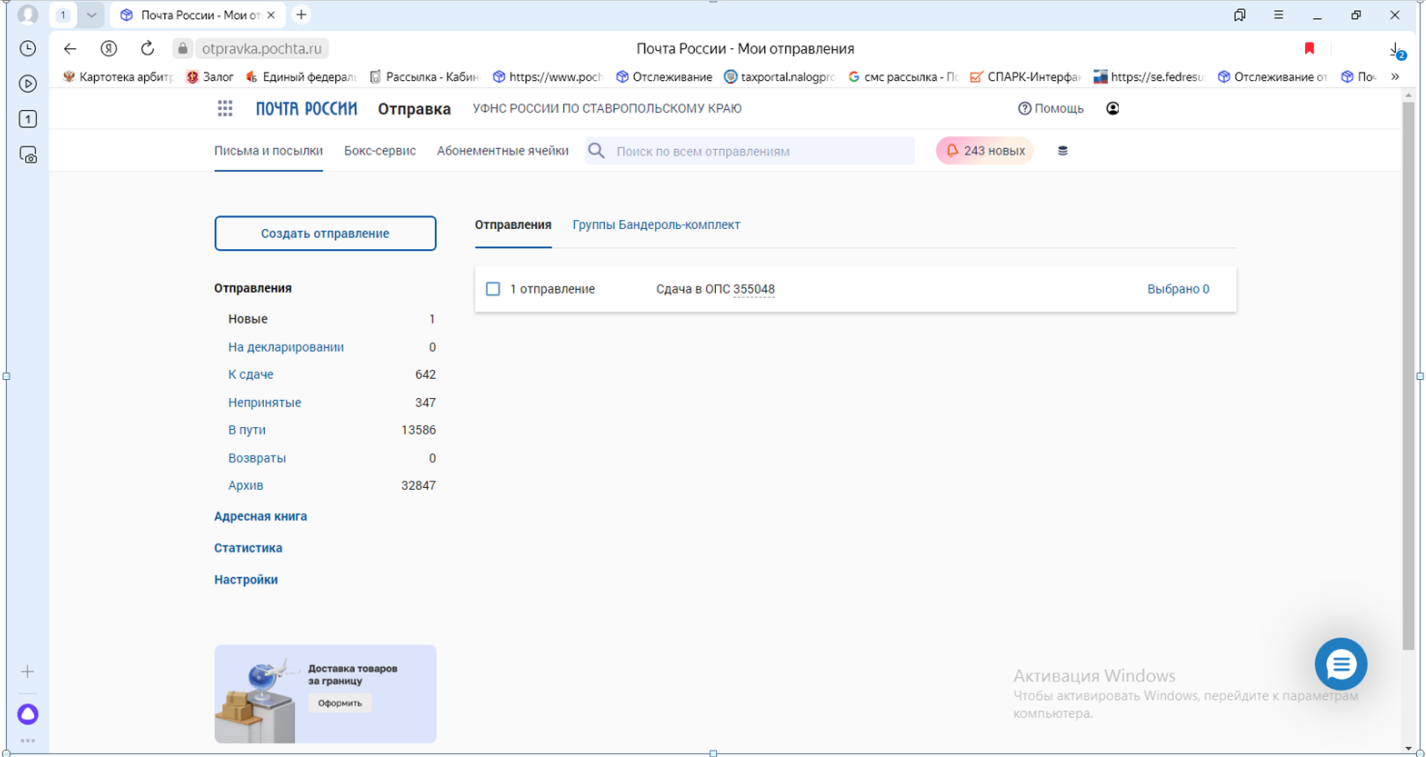Open the Бокс-сервис tab
This screenshot has height=757, width=1426.
(380, 151)
